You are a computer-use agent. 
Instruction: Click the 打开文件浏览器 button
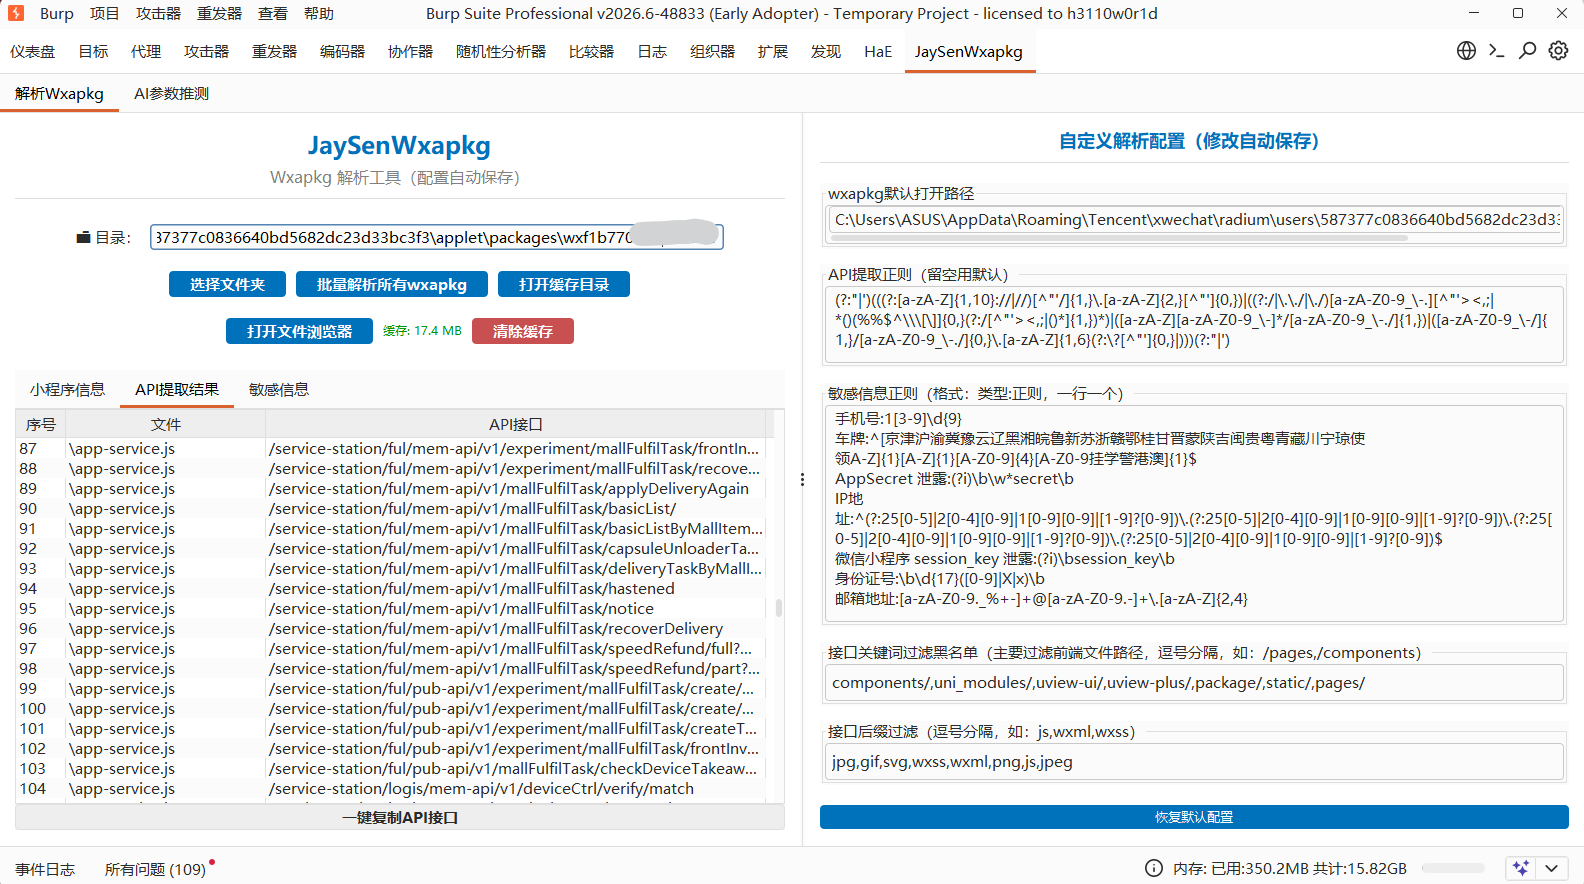pos(299,331)
